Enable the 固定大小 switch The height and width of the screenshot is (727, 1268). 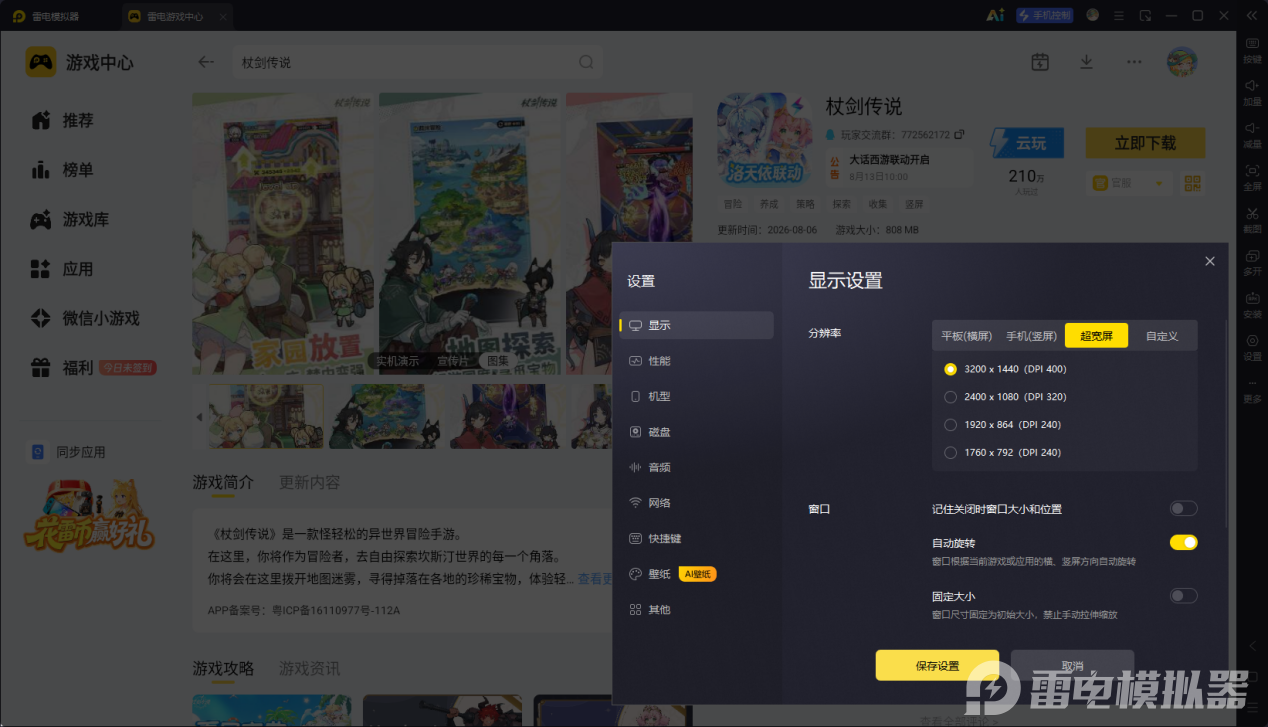pos(1183,596)
